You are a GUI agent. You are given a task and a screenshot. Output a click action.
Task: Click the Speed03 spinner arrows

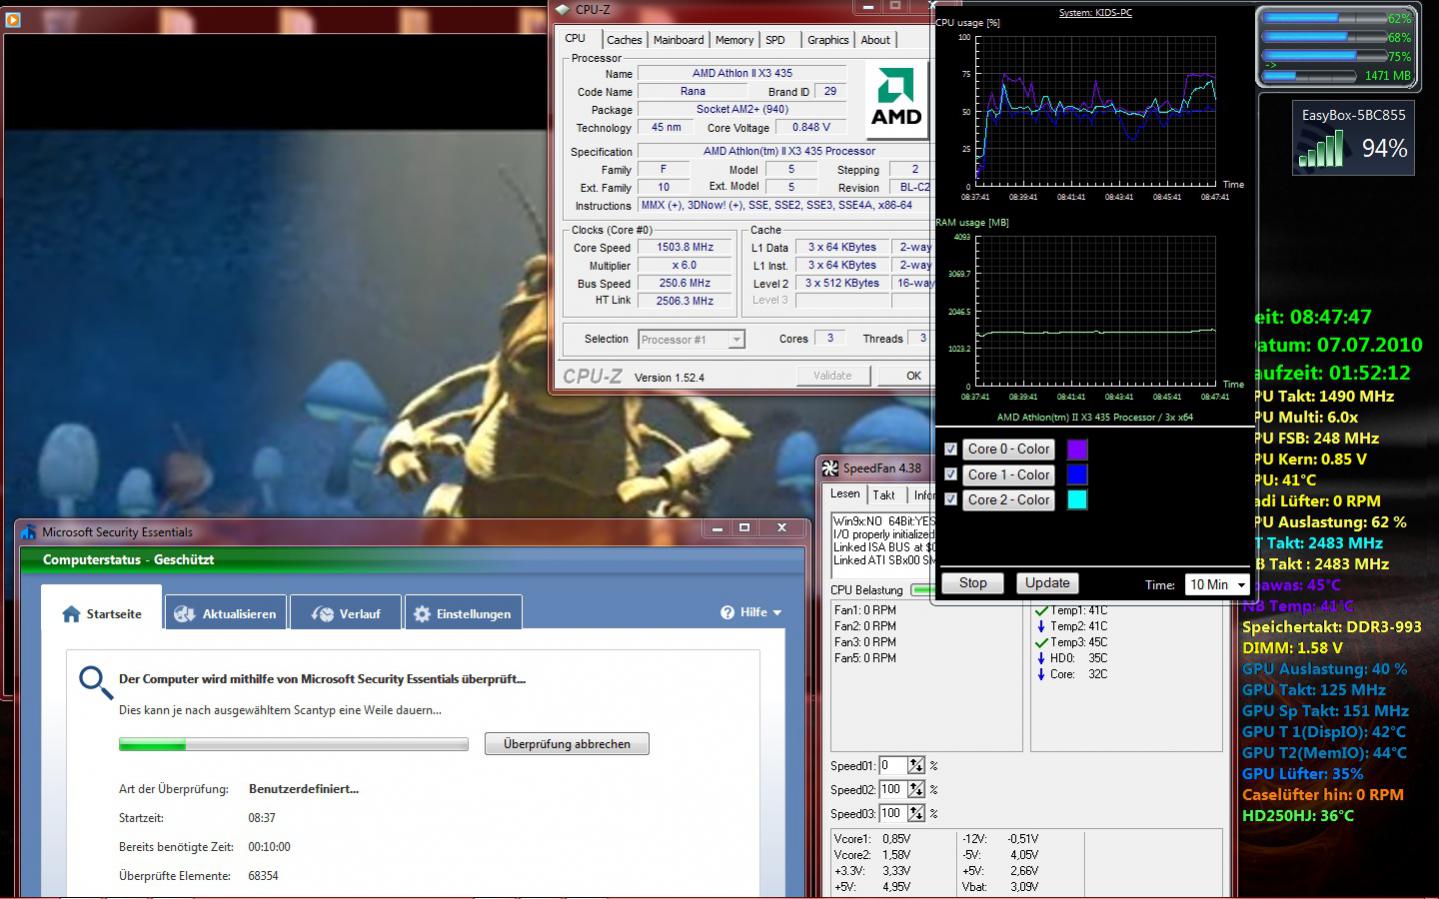point(916,814)
